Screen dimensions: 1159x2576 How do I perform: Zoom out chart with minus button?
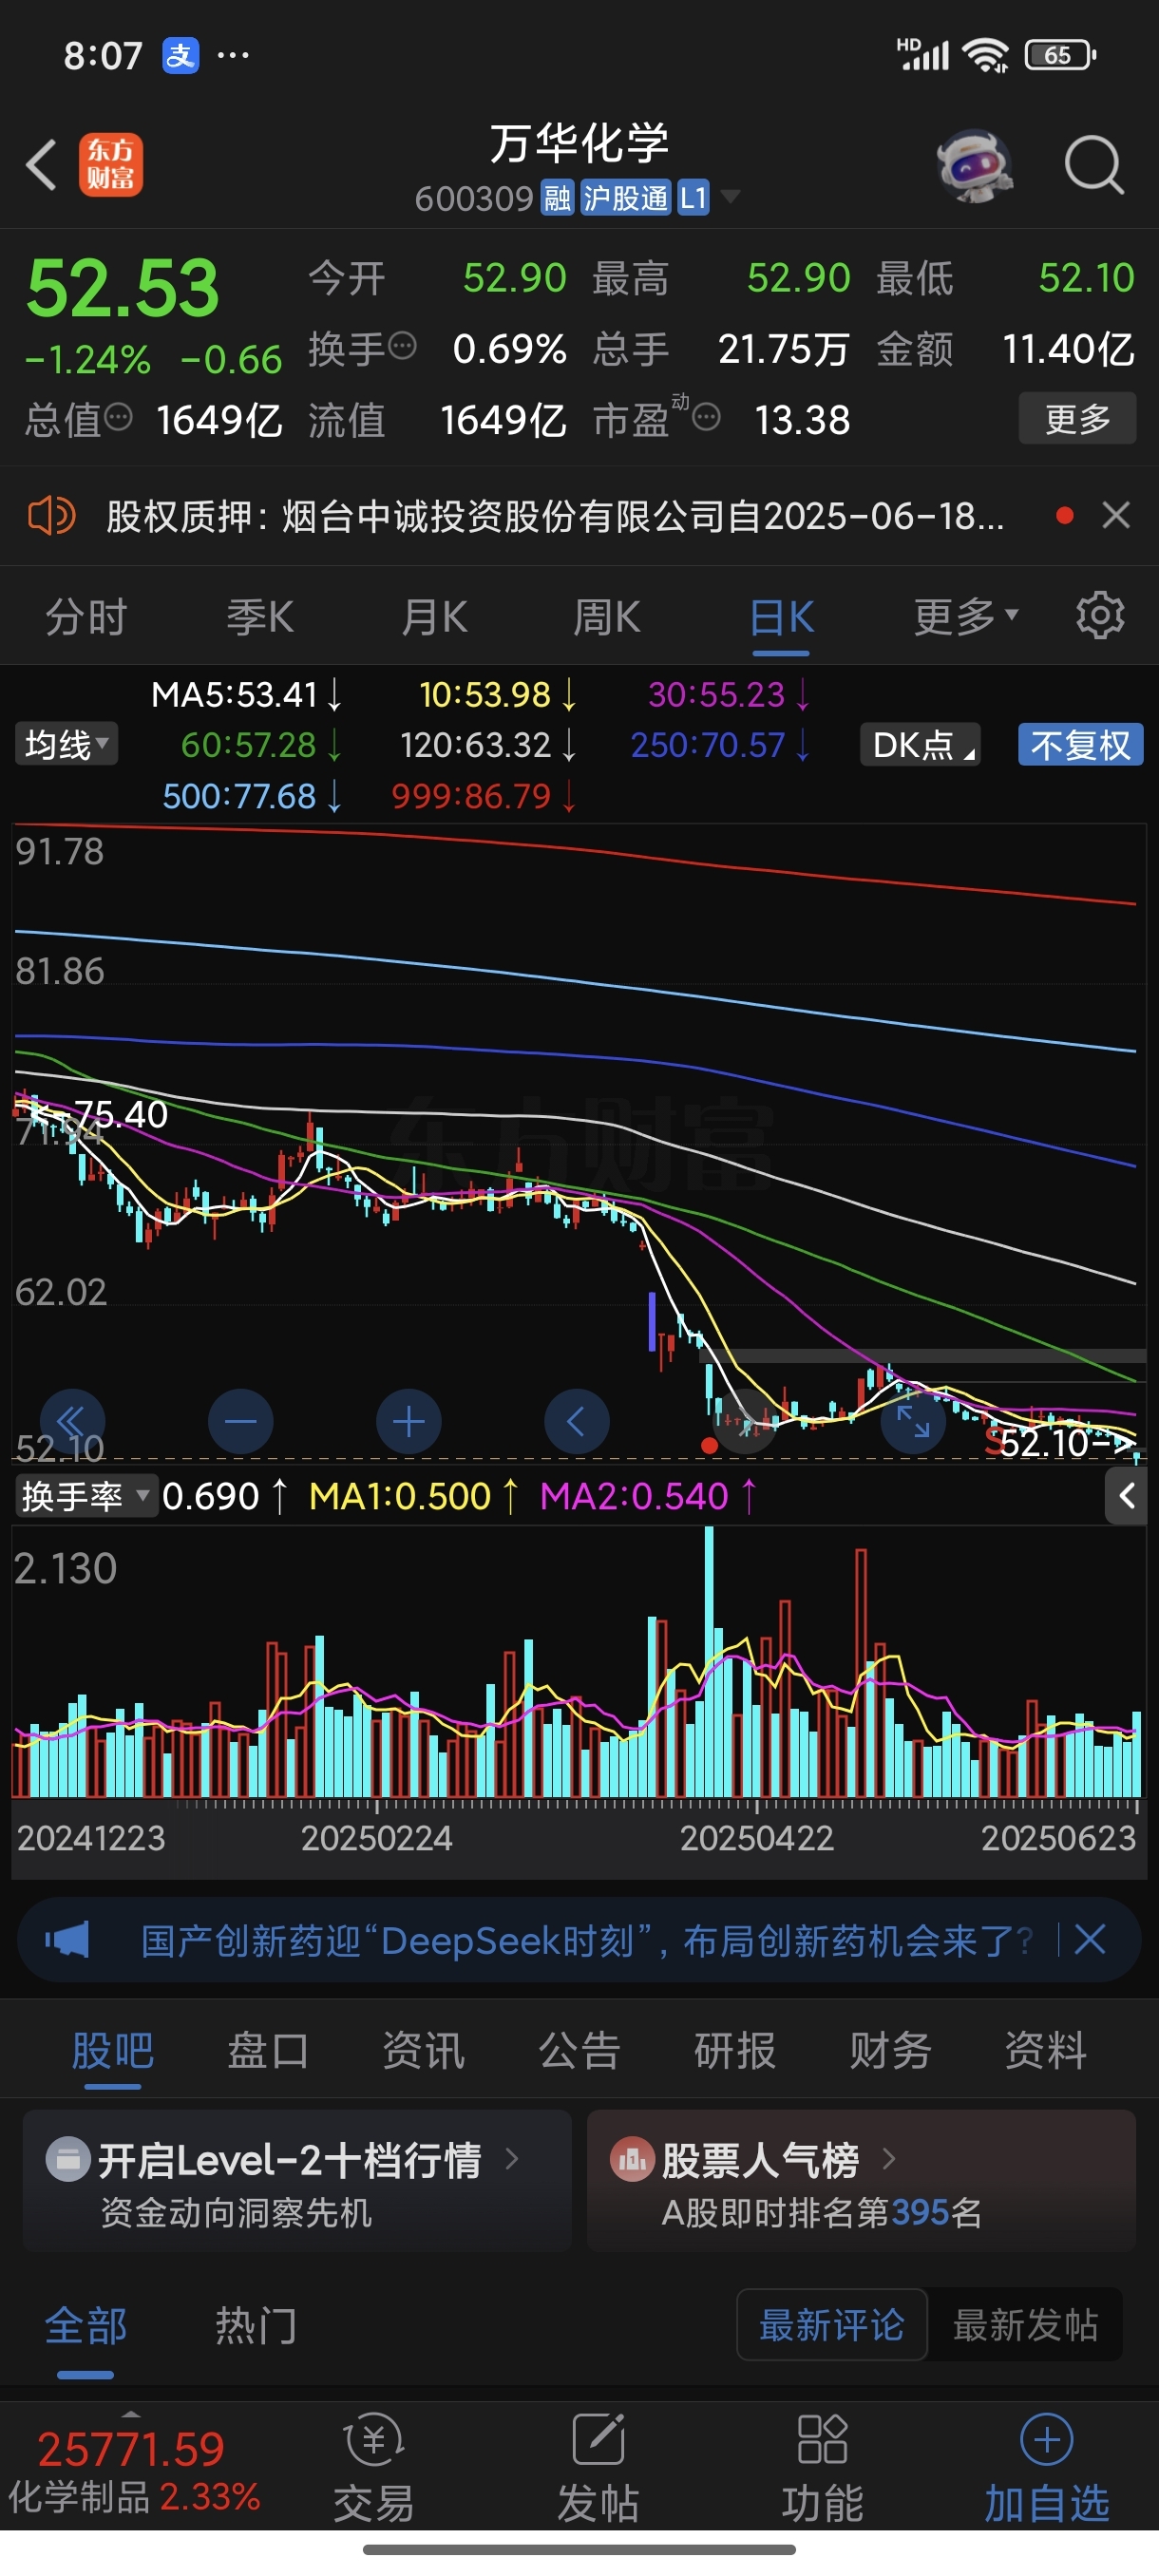[x=240, y=1421]
